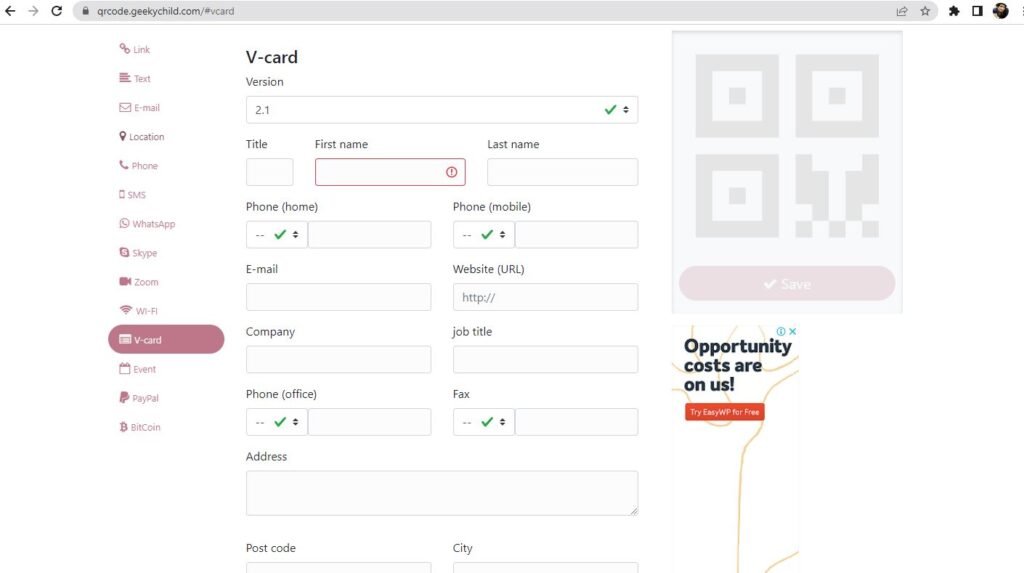Select the V-card tab
1024x573 pixels.
(166, 339)
